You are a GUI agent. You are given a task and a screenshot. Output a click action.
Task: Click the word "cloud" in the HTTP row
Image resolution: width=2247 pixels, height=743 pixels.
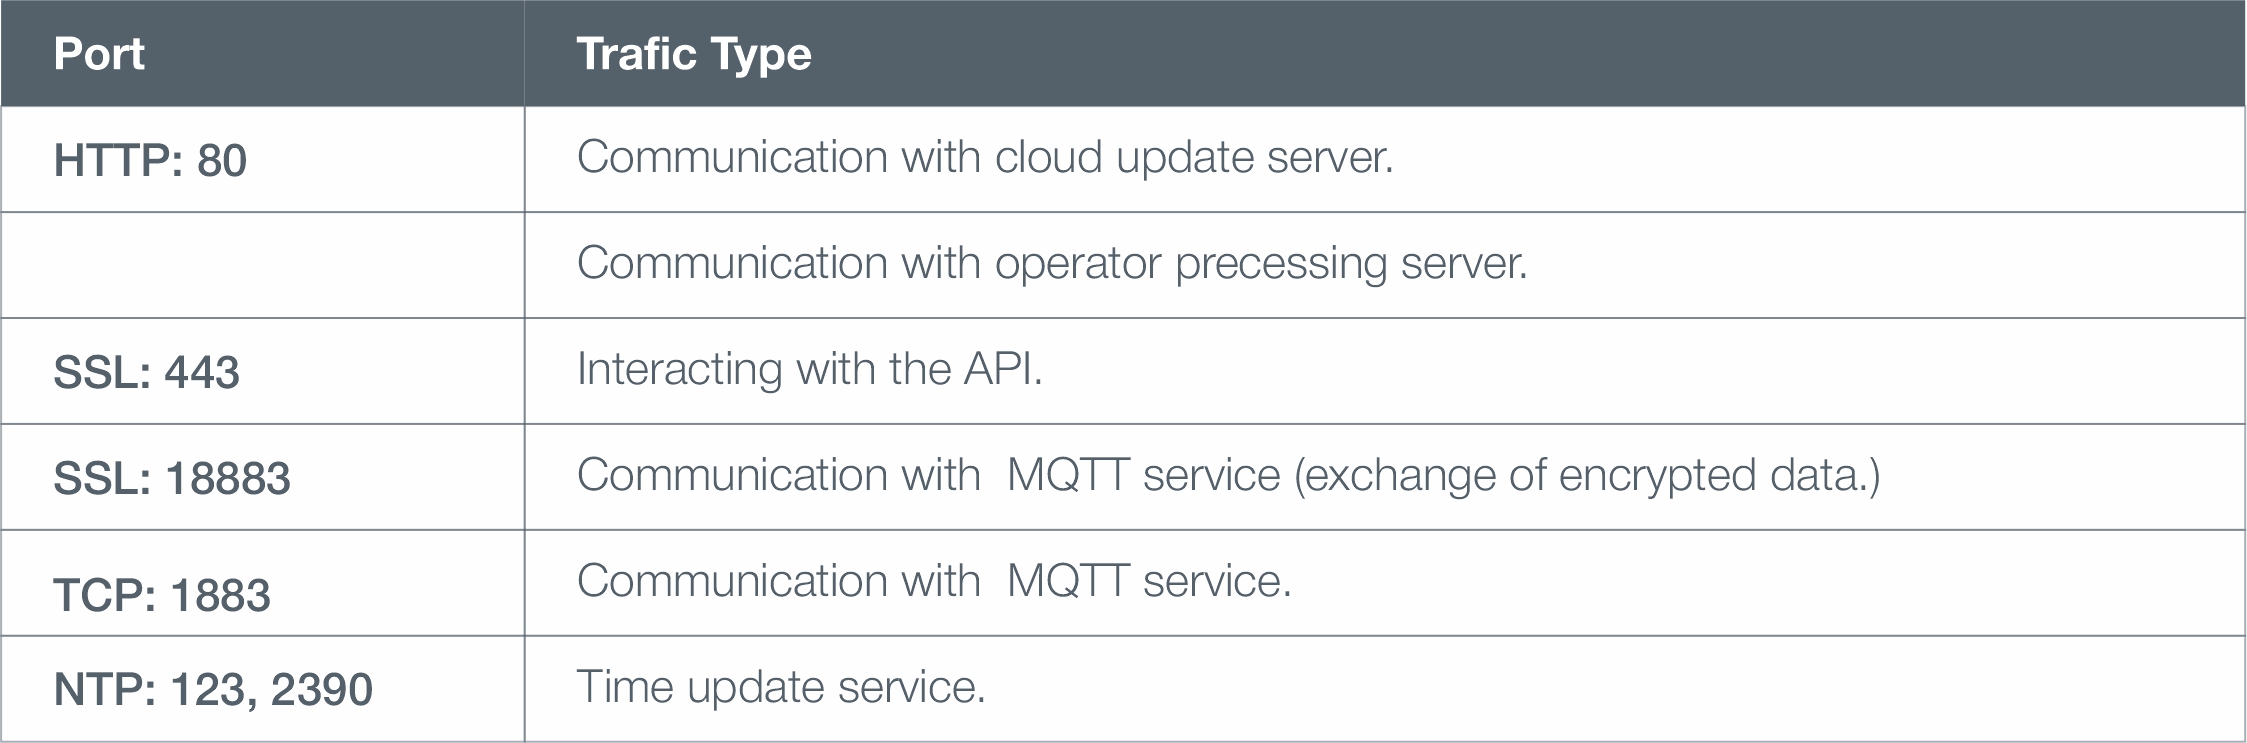pyautogui.click(x=1048, y=157)
